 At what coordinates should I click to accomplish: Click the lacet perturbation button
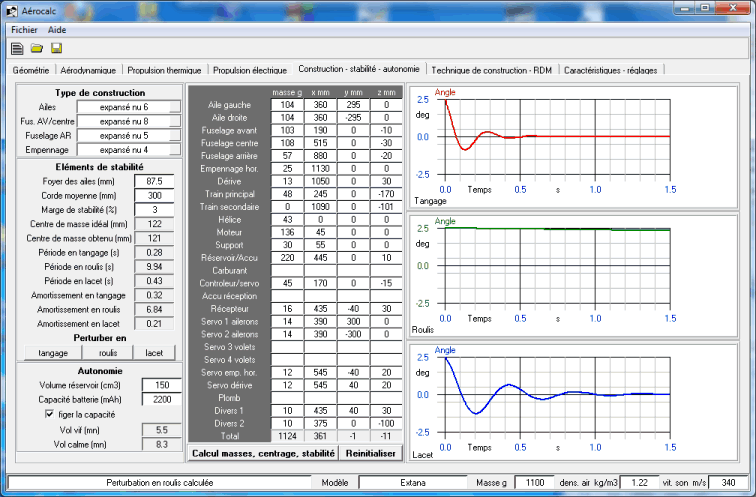154,353
